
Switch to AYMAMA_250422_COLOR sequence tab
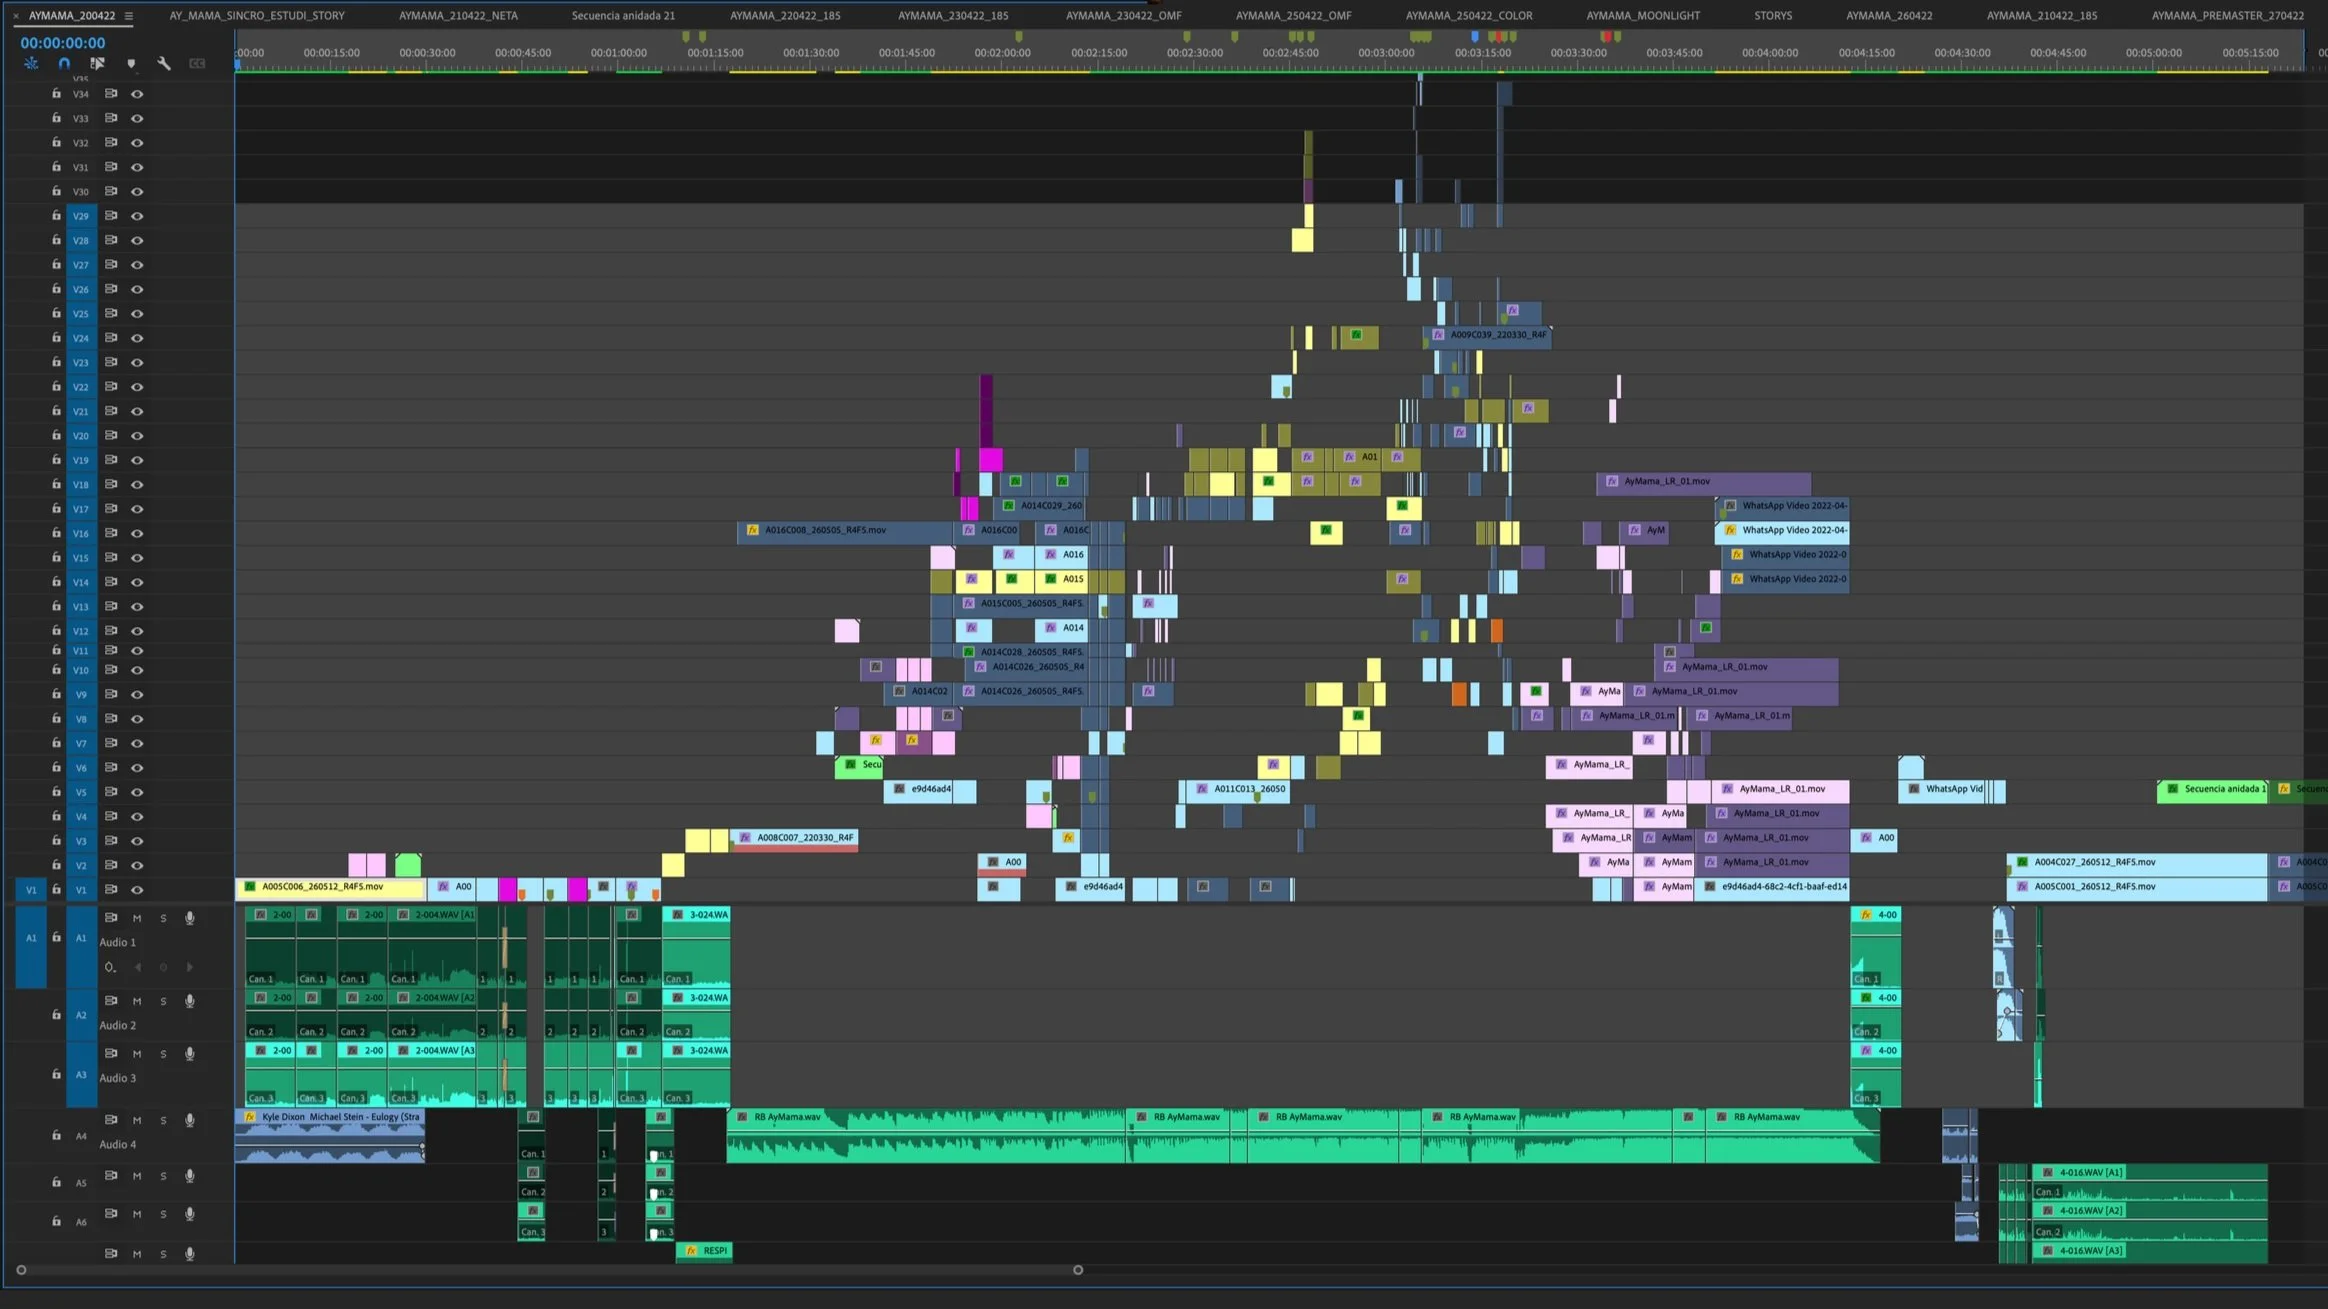coord(1468,16)
